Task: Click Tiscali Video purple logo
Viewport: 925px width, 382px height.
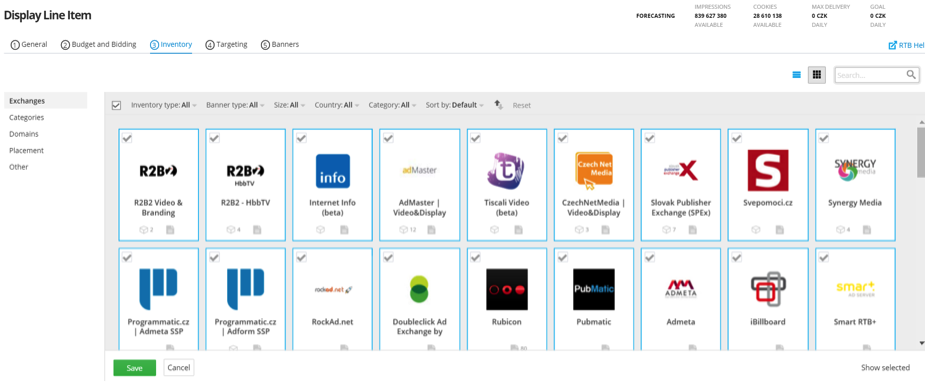Action: (506, 171)
